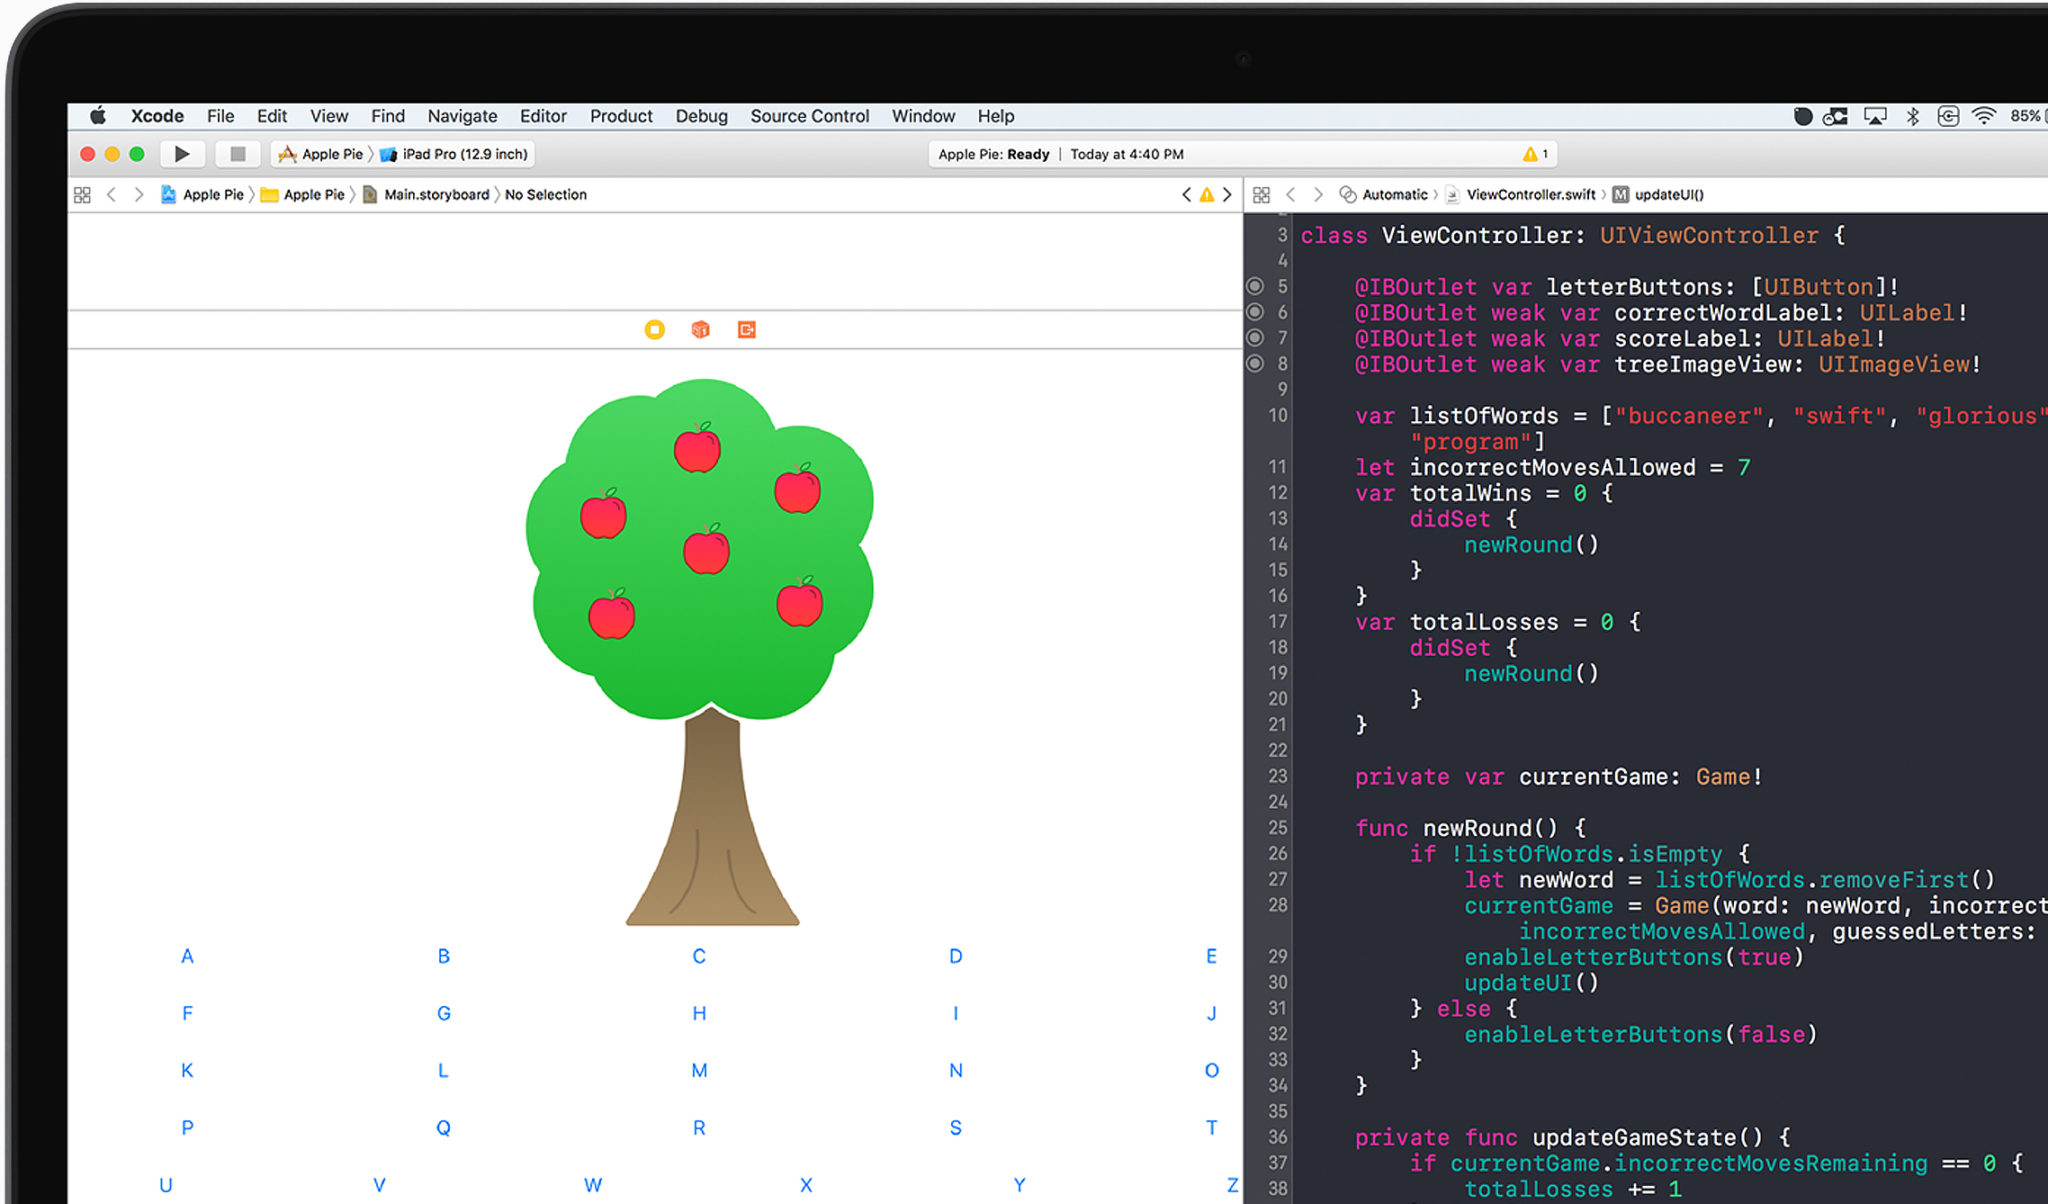2048x1204 pixels.
Task: Open the related items grid icon in the left jump bar
Action: coord(82,194)
